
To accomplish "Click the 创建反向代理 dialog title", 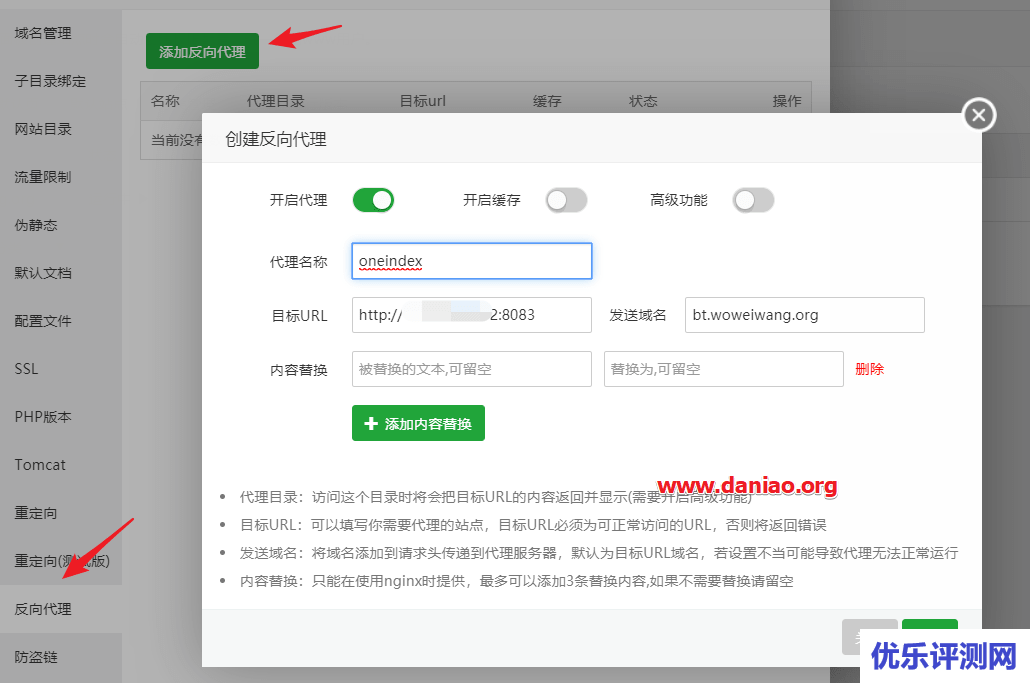I will 276,139.
